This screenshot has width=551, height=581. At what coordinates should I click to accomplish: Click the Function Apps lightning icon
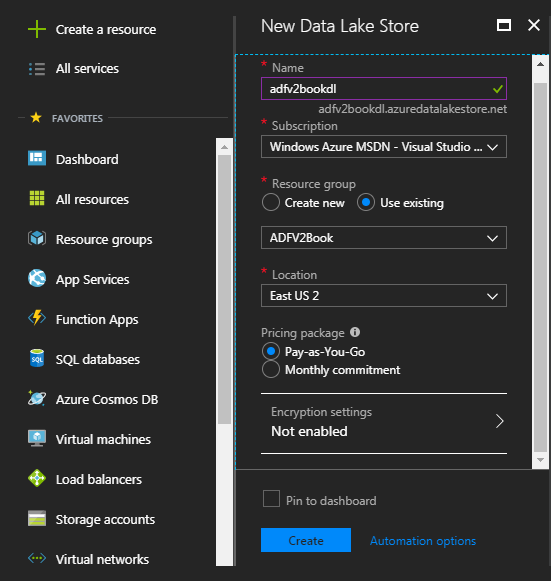(x=37, y=318)
